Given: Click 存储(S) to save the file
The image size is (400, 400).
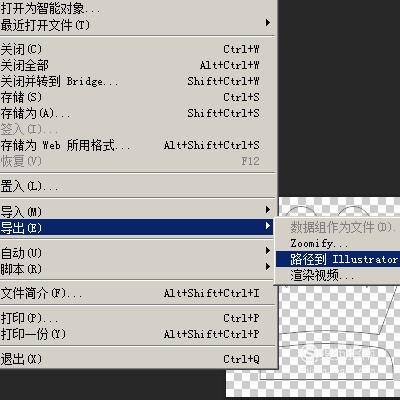Looking at the screenshot, I should coord(137,97).
